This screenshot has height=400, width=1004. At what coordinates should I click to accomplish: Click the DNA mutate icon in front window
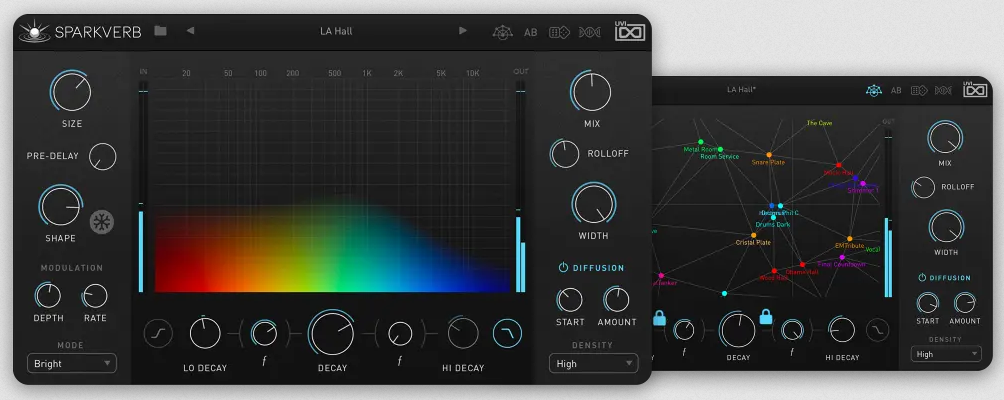[x=589, y=32]
